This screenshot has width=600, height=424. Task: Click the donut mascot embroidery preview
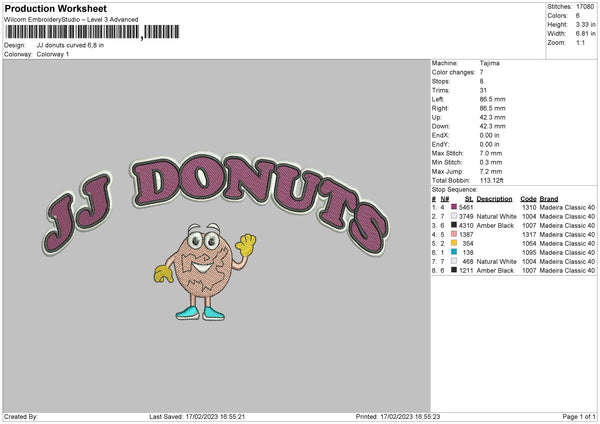(205, 272)
